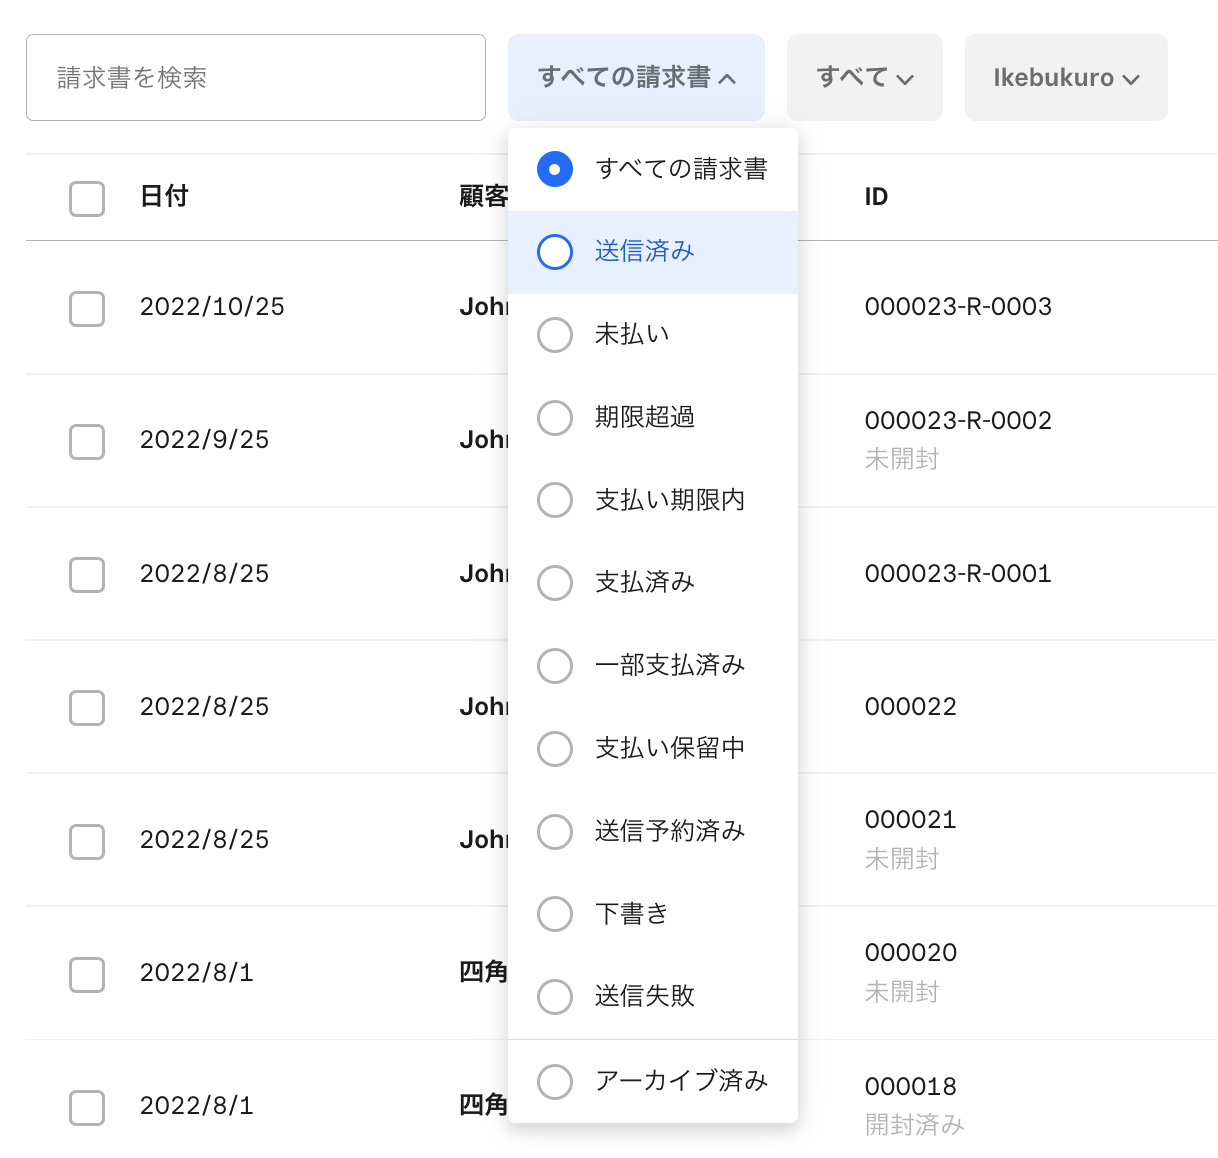Select the すべての請求書 radio option
Viewport: 1218px width, 1158px height.
680,170
